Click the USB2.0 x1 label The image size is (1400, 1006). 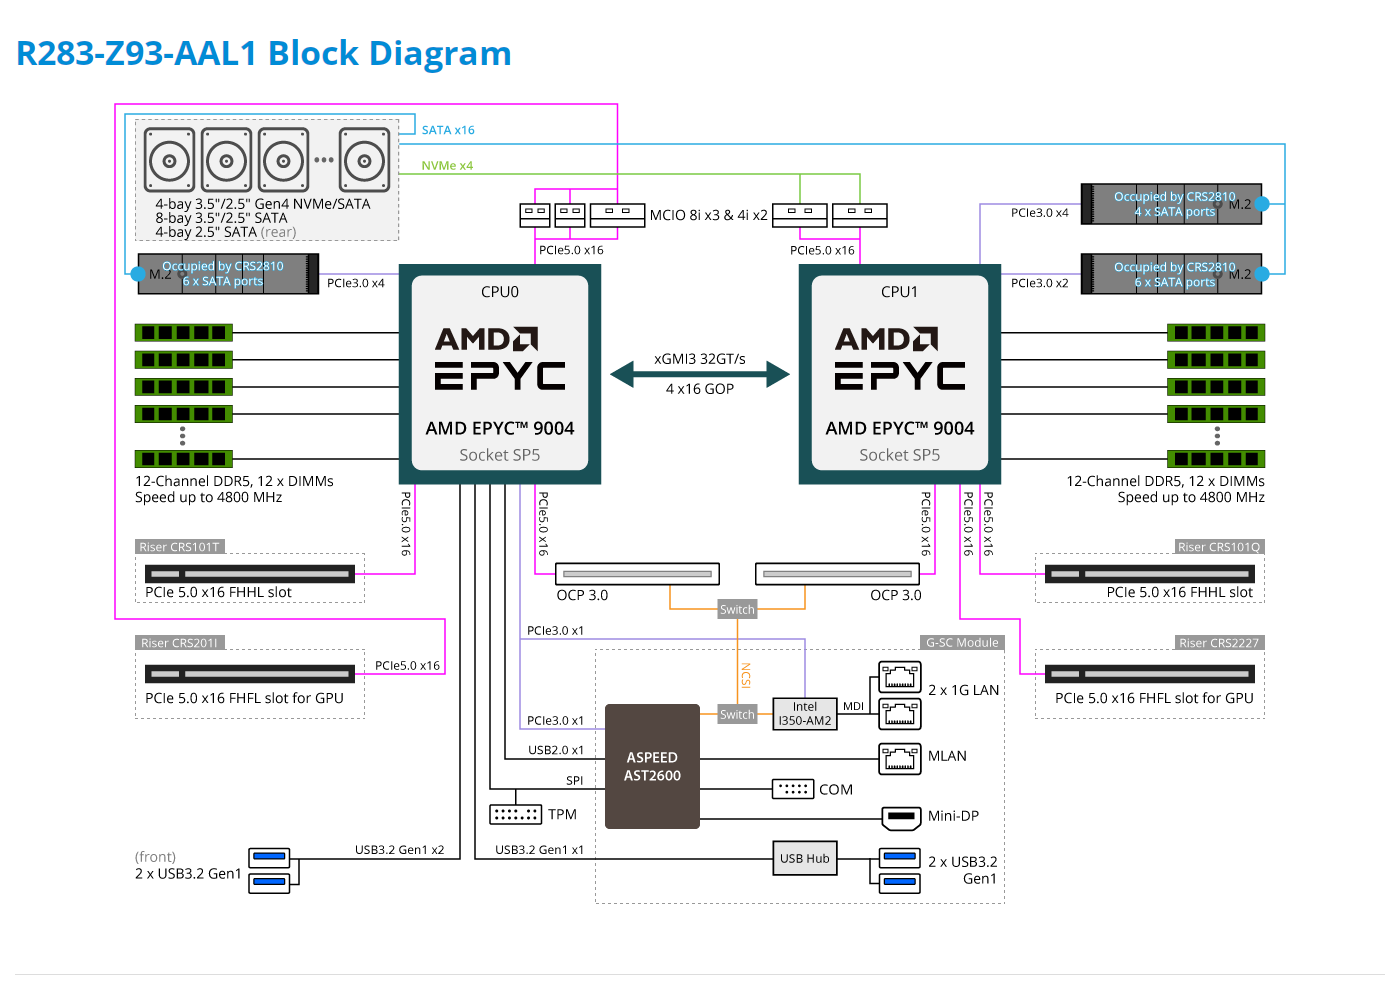[556, 750]
